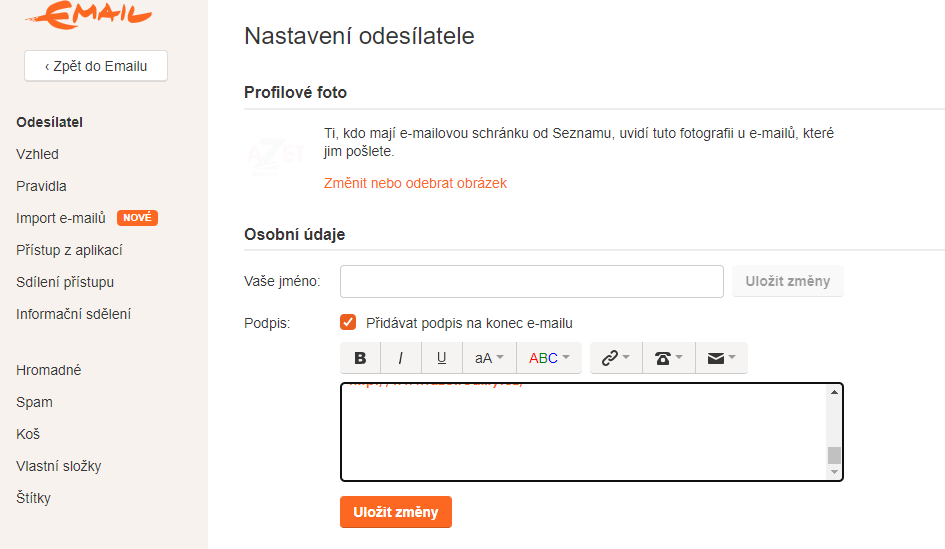Click the orange Uložit změny button

(396, 512)
